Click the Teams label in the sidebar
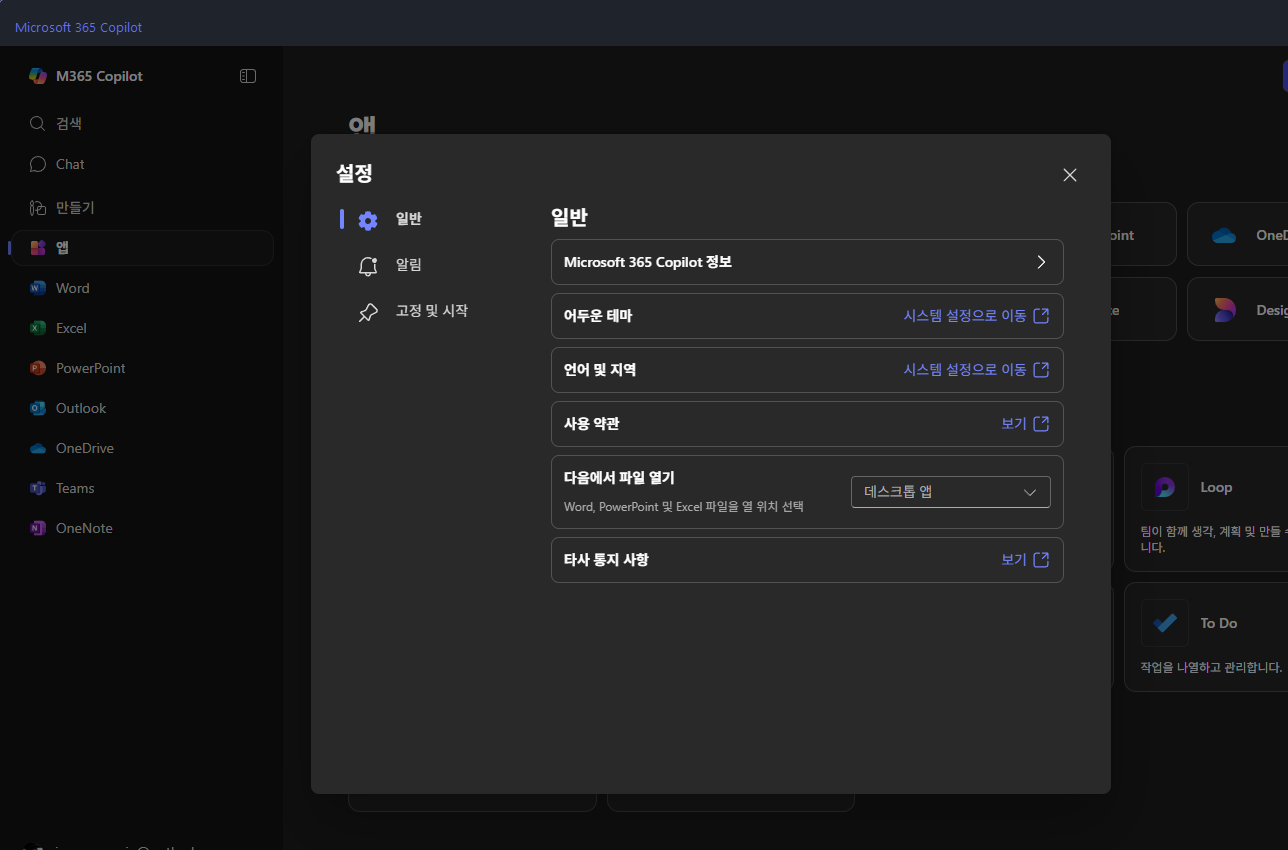This screenshot has height=850, width=1288. tap(75, 488)
